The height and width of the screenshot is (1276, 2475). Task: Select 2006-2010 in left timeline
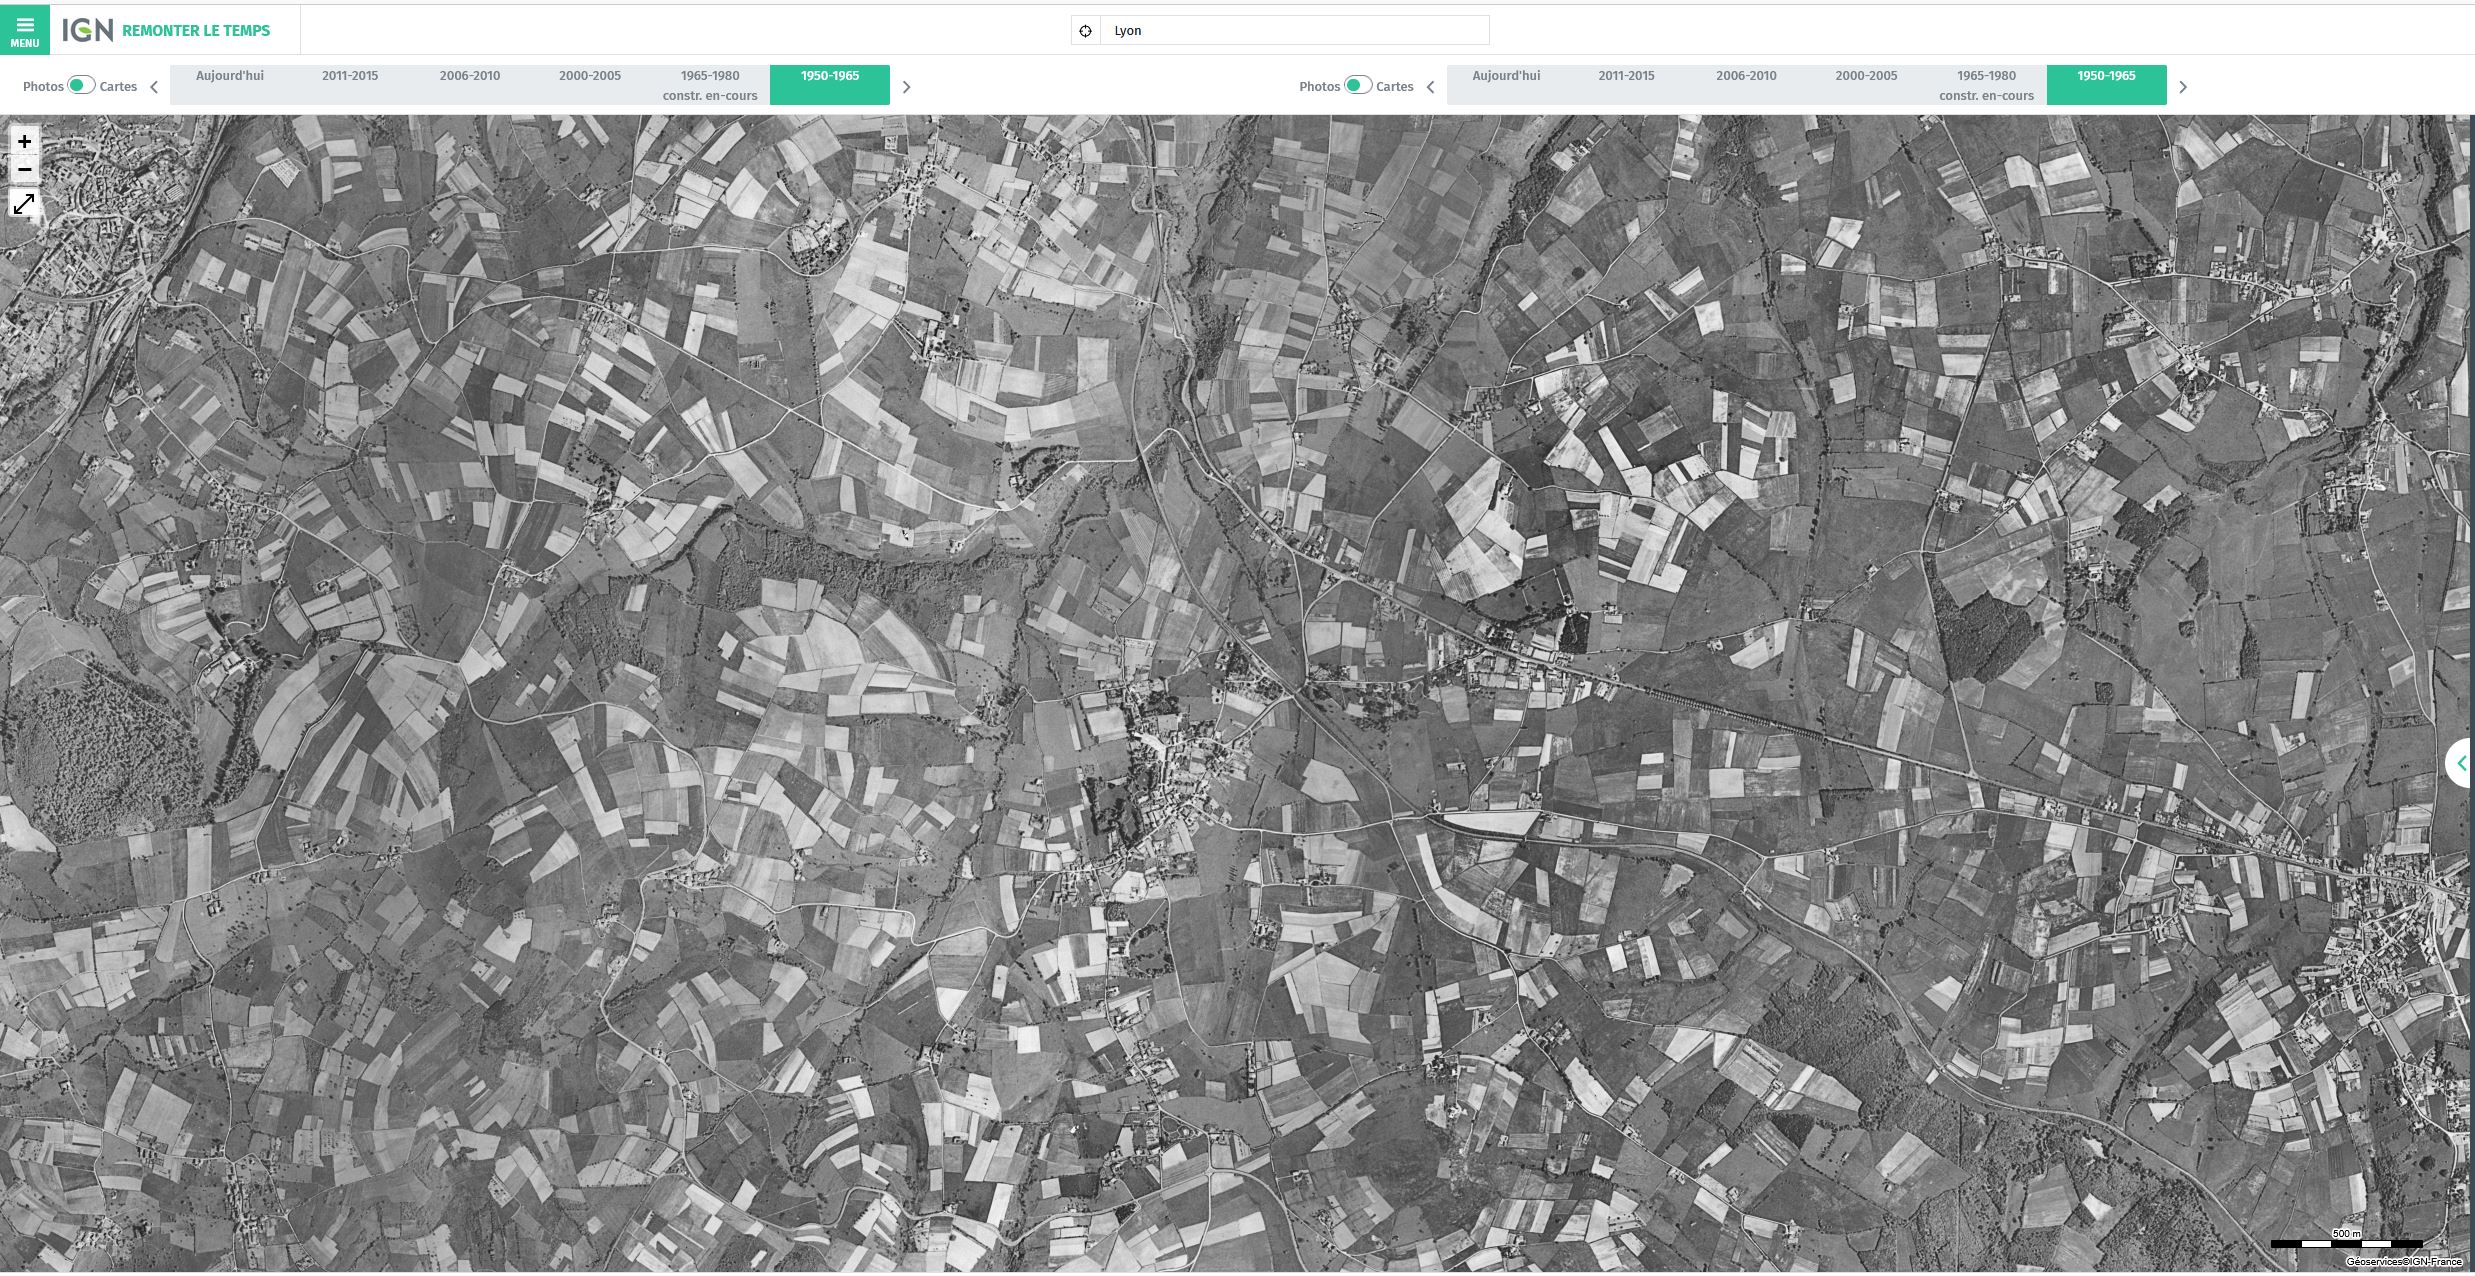(x=470, y=76)
